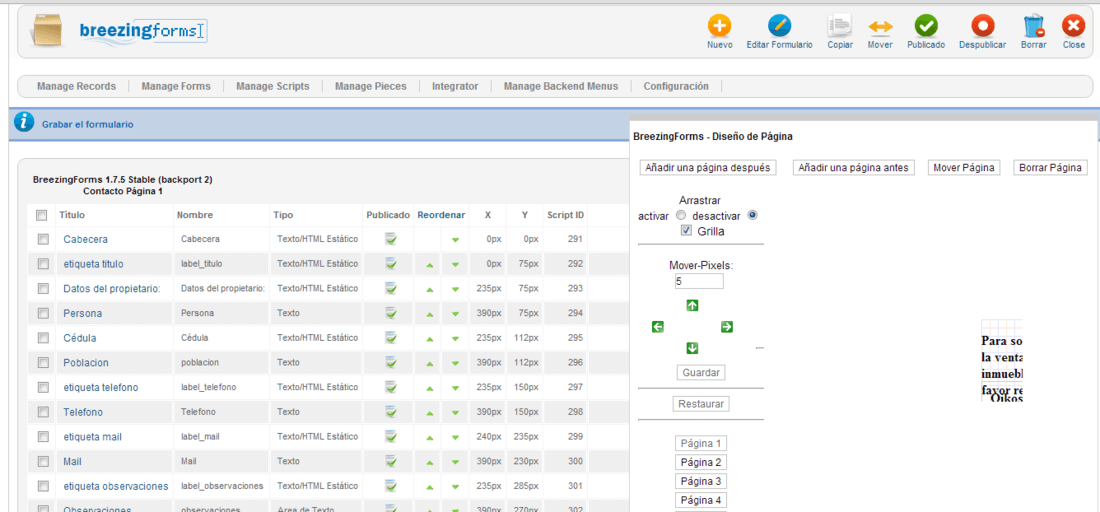
Task: Click the Mover Página button
Action: 963,168
